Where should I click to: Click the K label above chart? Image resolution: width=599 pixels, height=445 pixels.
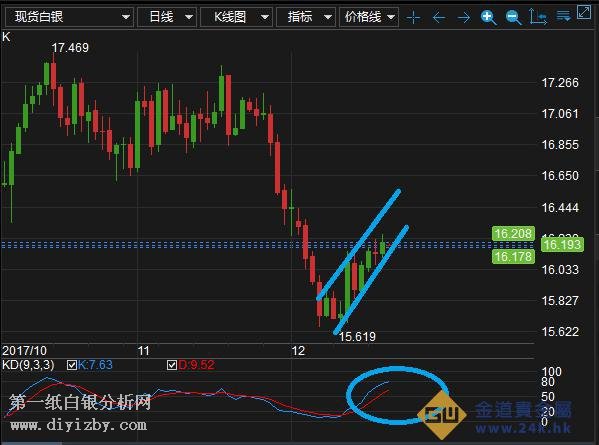(6, 37)
